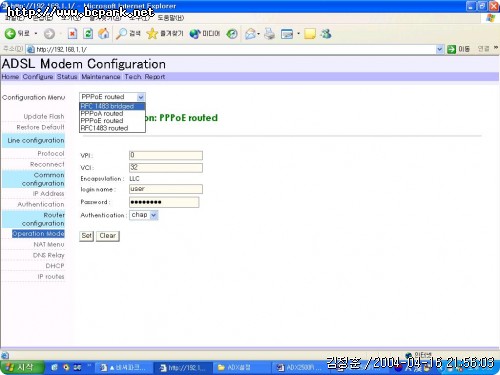Select Operation Mode in sidebar
Viewport: 500px width, 375px height.
click(38, 234)
